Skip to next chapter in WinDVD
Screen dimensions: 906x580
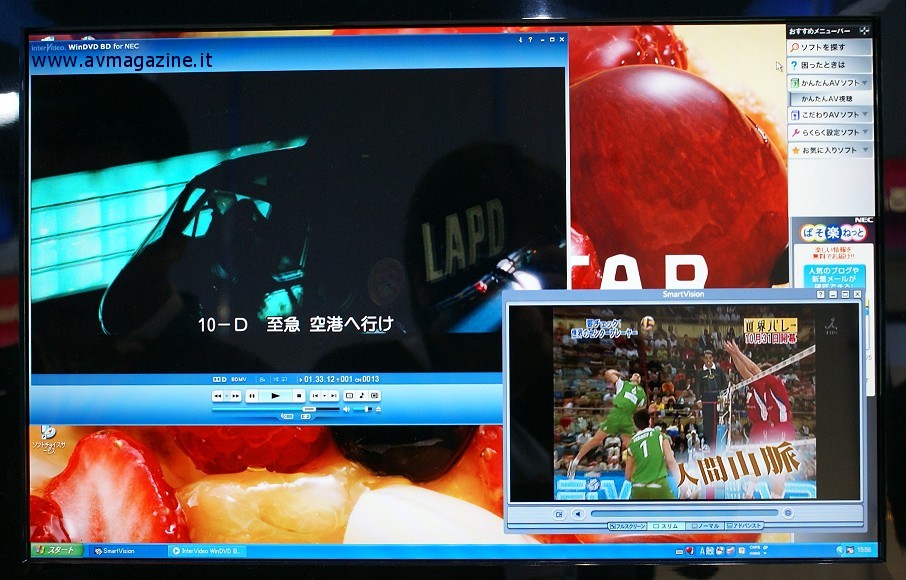(334, 396)
